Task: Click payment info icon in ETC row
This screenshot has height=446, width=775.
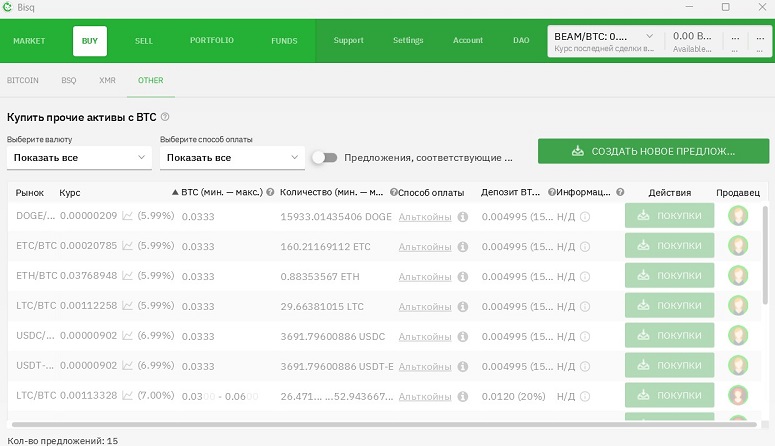Action: [463, 246]
